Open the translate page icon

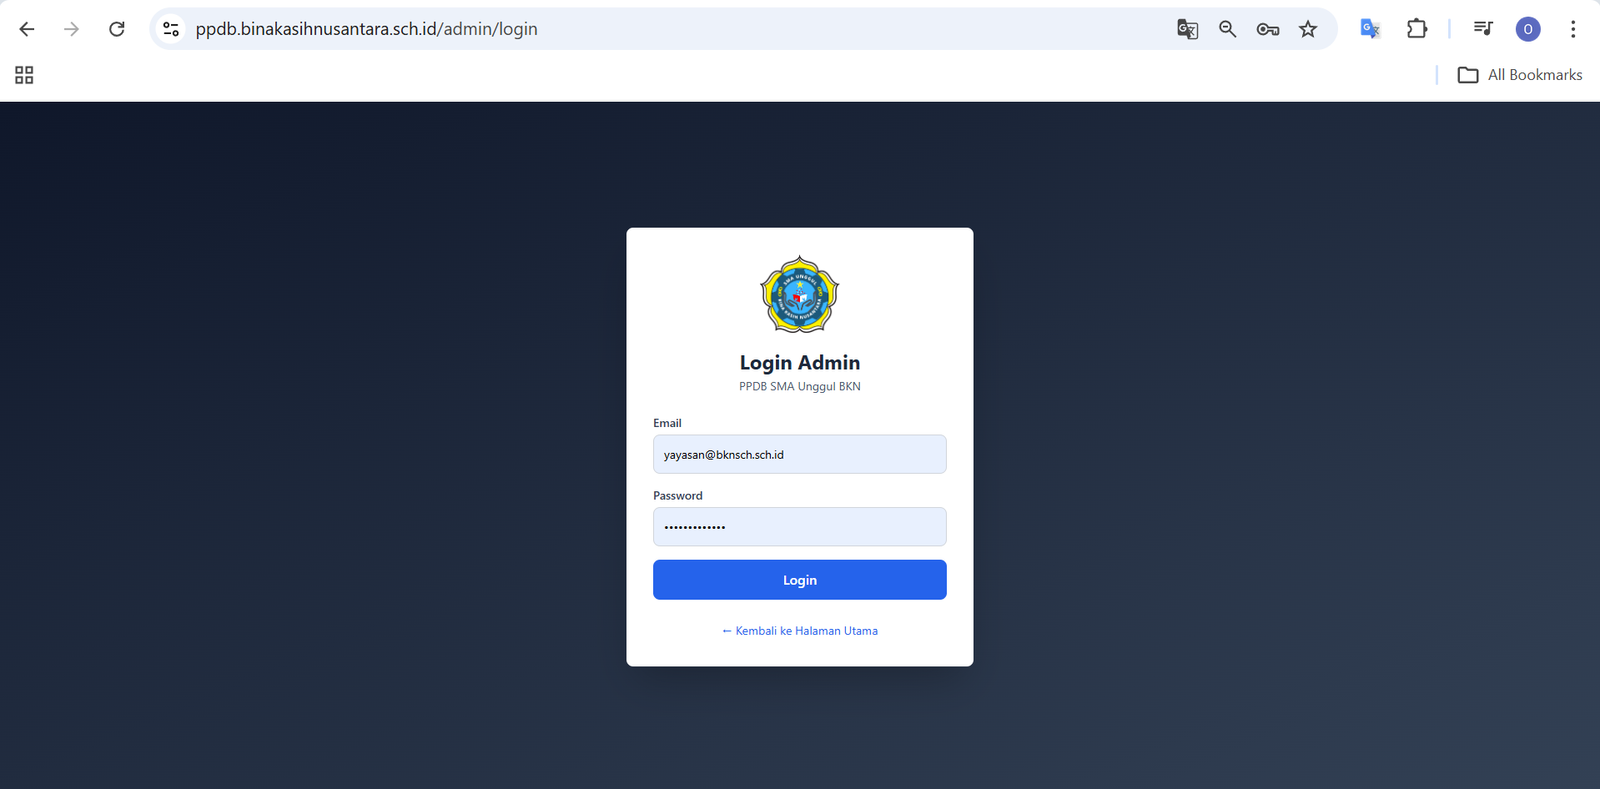1187,29
